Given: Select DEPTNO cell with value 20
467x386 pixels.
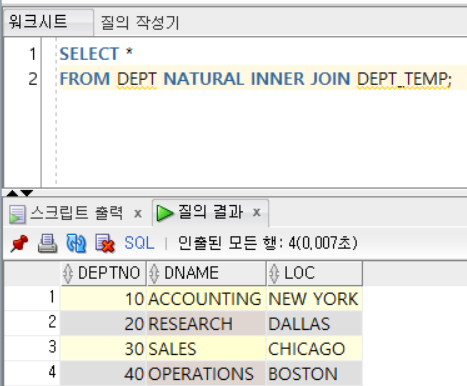Looking at the screenshot, I should pyautogui.click(x=103, y=324).
